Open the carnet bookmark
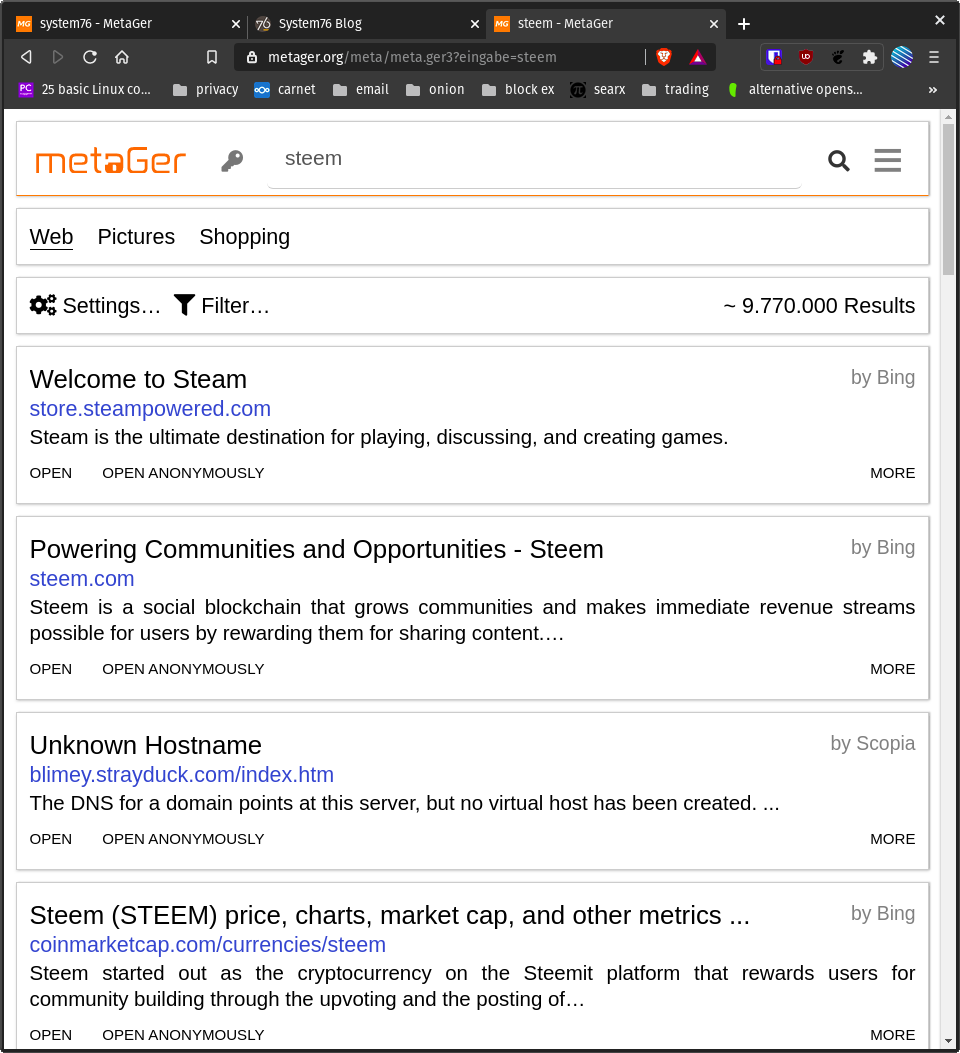This screenshot has width=960, height=1053. 285,89
